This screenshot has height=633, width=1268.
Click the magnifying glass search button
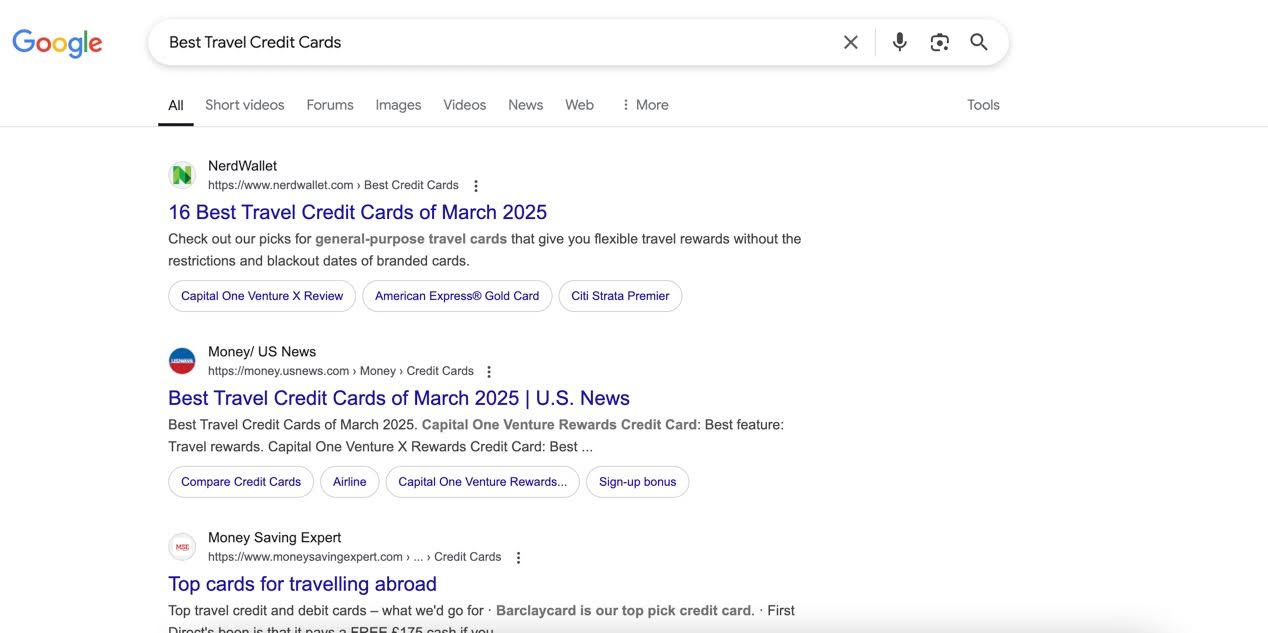point(979,42)
